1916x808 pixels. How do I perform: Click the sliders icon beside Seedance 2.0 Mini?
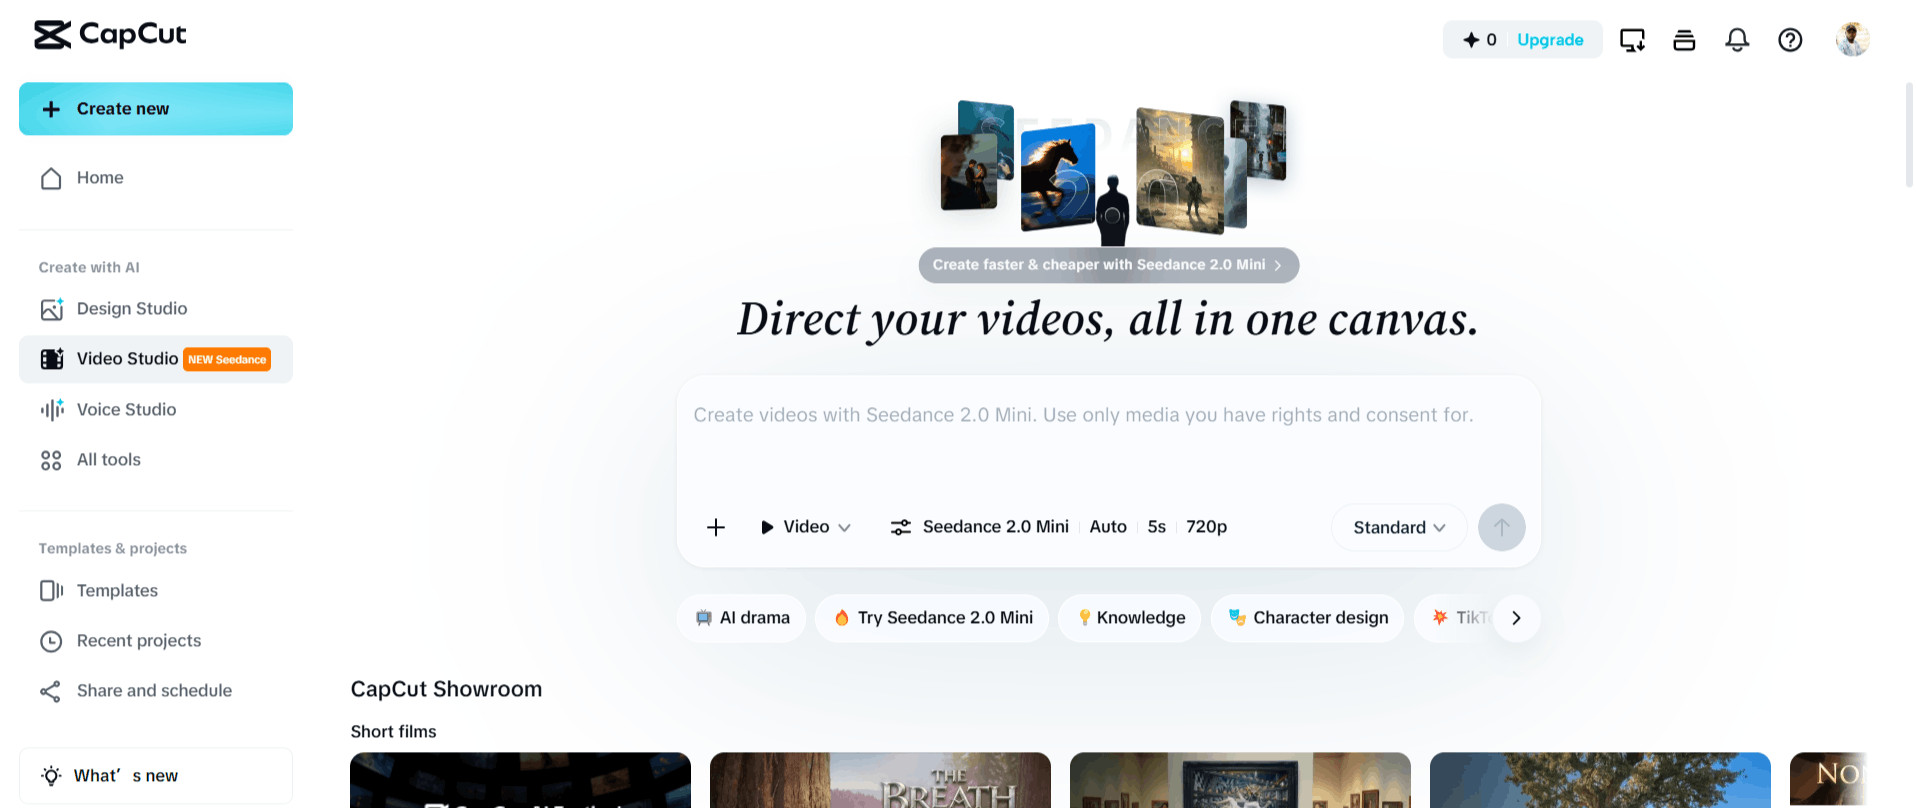coord(901,527)
